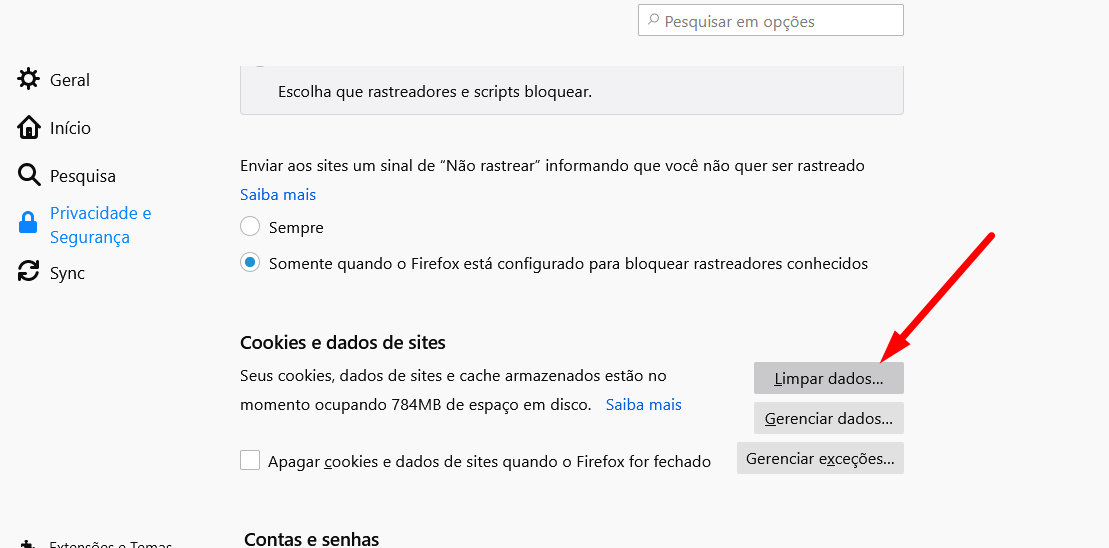Image resolution: width=1109 pixels, height=548 pixels.
Task: Focus the "Pesquisar em opções" search field
Action: [x=780, y=21]
